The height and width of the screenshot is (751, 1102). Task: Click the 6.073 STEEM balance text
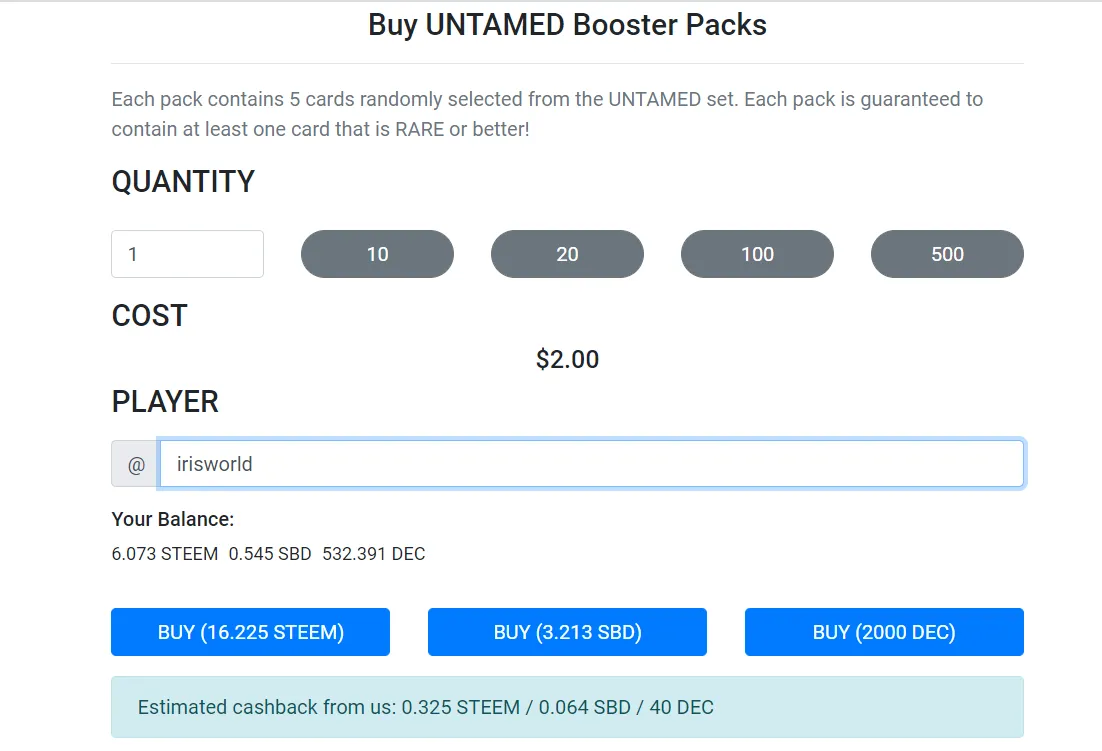point(164,554)
